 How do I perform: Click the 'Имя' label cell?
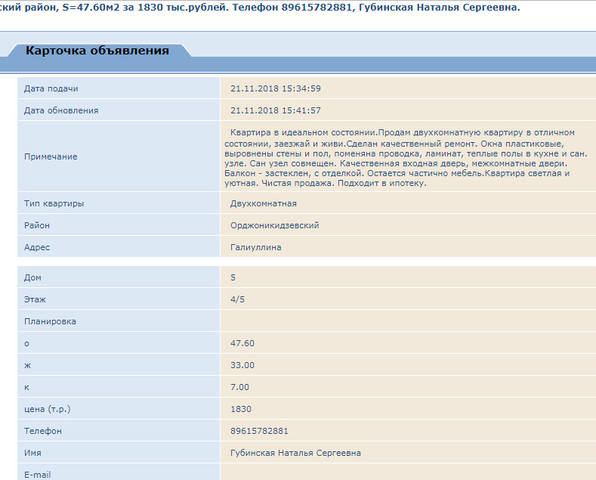tap(118, 453)
